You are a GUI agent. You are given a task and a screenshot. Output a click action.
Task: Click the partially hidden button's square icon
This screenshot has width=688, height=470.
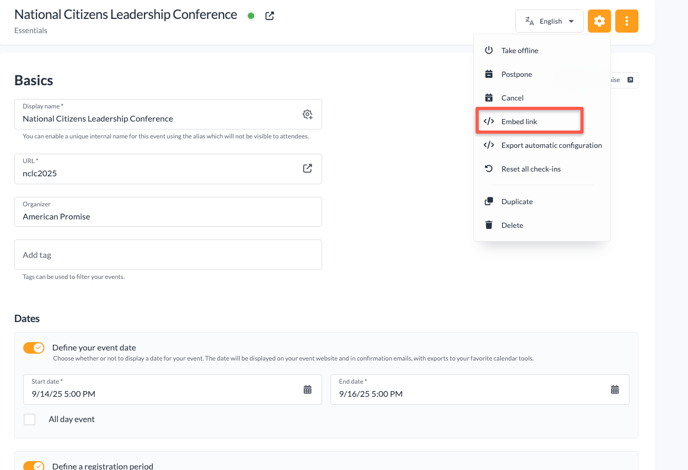tap(630, 80)
